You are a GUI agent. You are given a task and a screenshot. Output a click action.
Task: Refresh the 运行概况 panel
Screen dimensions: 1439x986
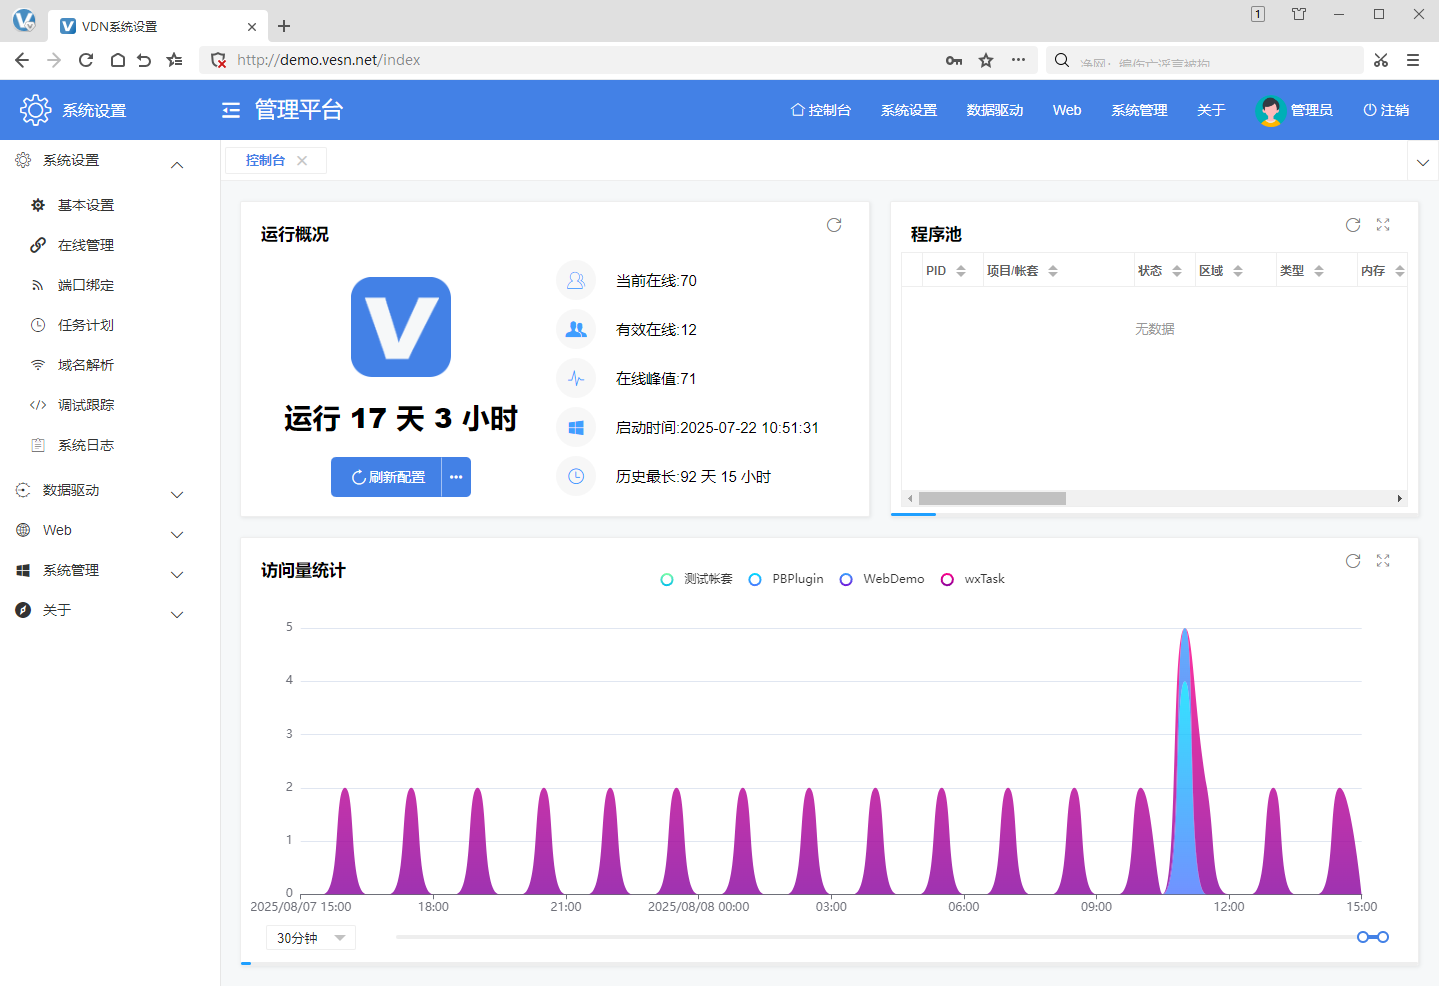(834, 225)
